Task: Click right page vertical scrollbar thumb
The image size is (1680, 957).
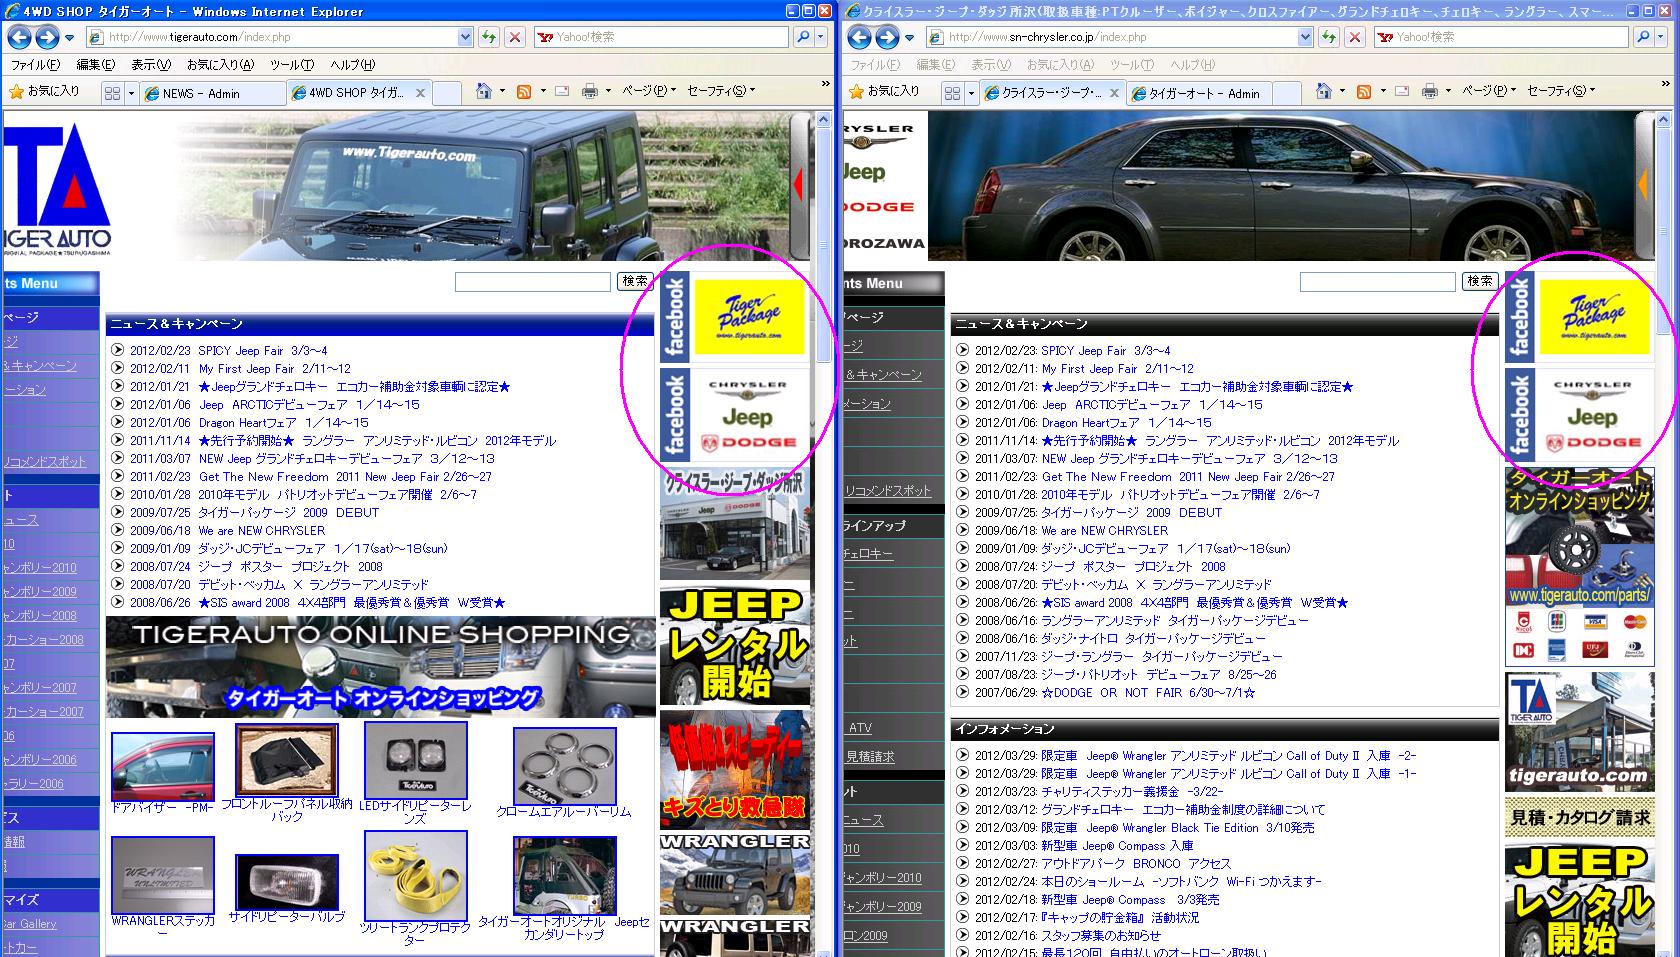Action: click(x=1664, y=232)
